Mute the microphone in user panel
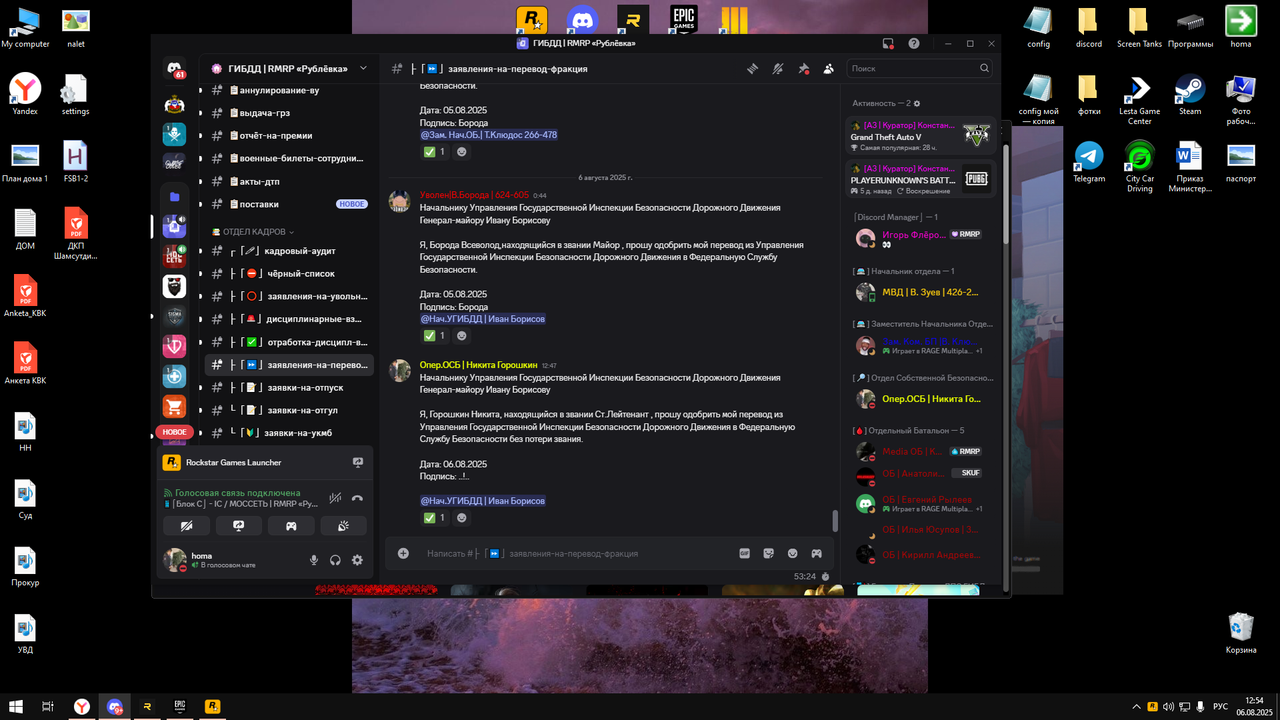Screen dimensions: 1280x720 point(314,561)
